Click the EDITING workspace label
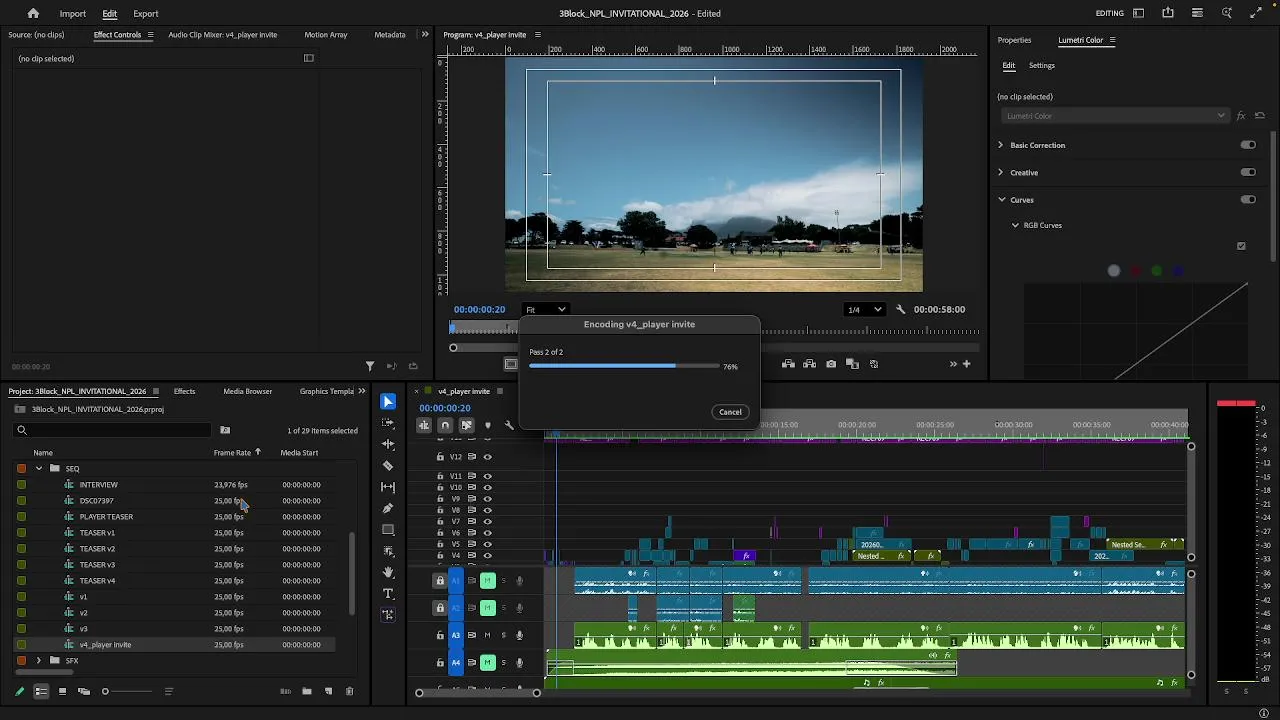The height and width of the screenshot is (720, 1280). point(1110,14)
